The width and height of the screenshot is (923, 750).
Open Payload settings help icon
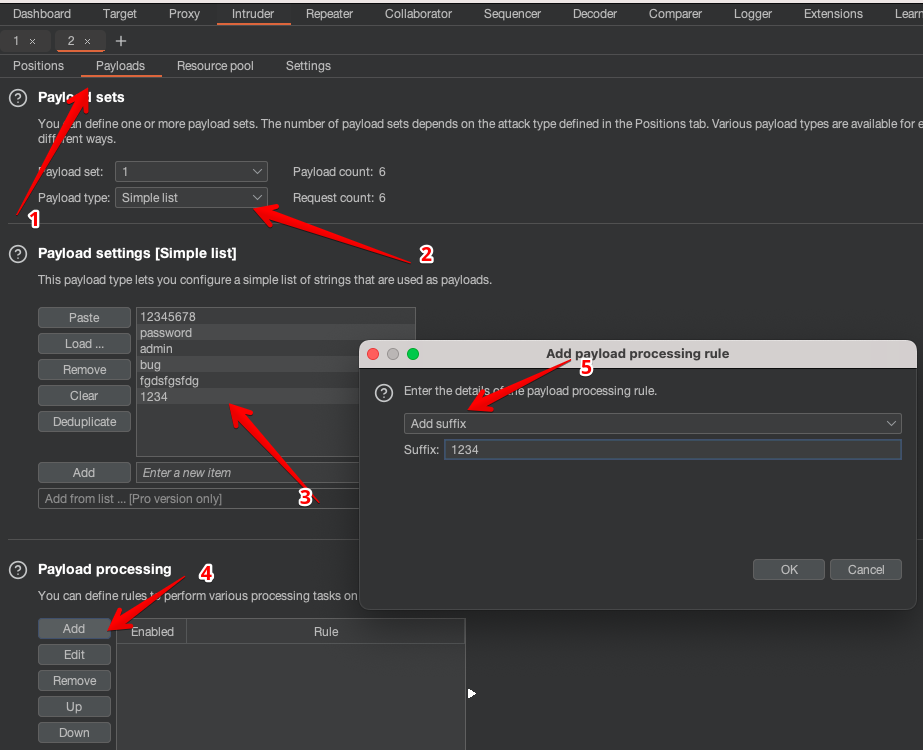[x=18, y=254]
